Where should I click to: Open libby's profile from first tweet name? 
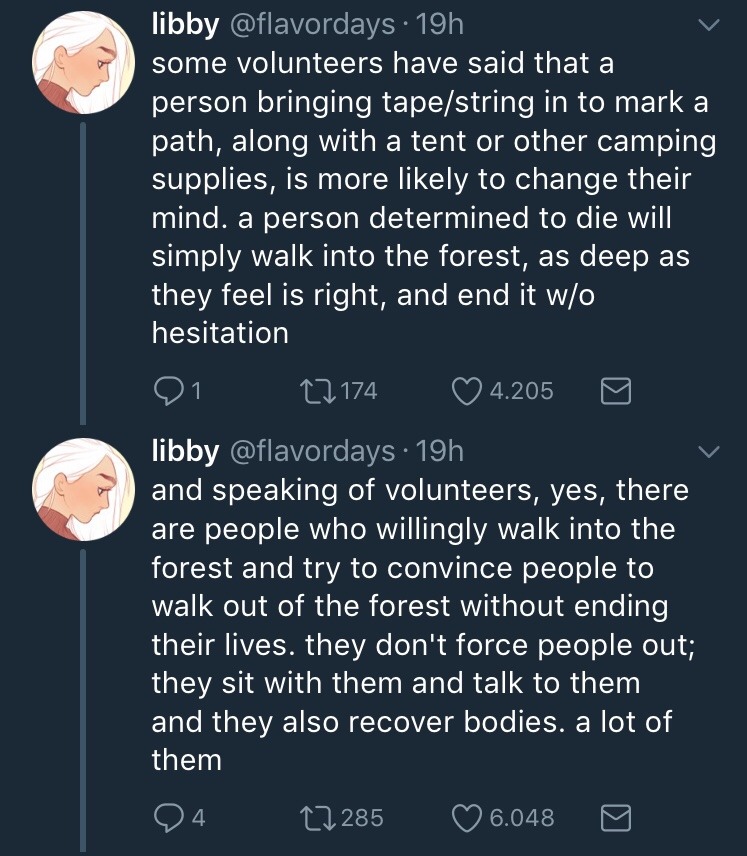tap(185, 24)
